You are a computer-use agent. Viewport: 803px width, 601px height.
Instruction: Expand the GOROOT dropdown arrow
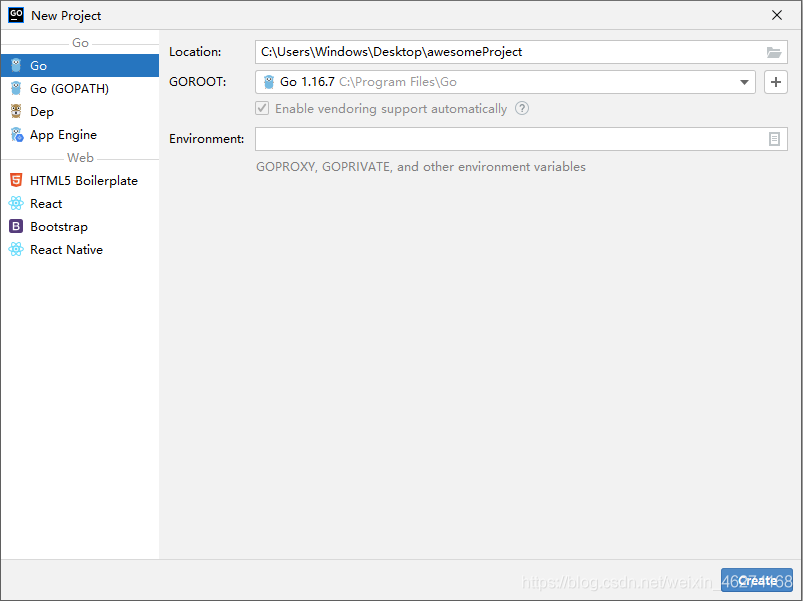745,82
